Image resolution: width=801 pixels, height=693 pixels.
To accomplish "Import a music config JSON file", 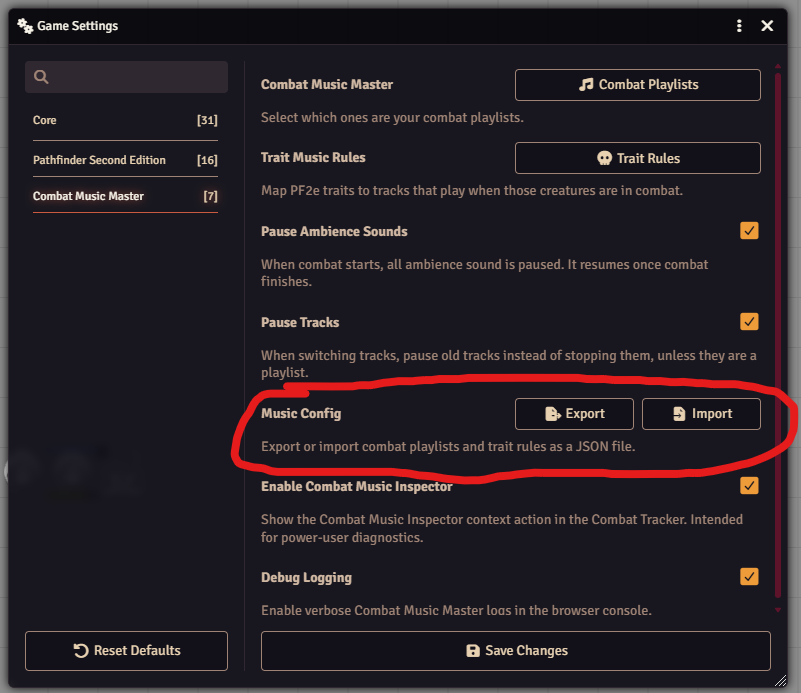I will point(701,414).
